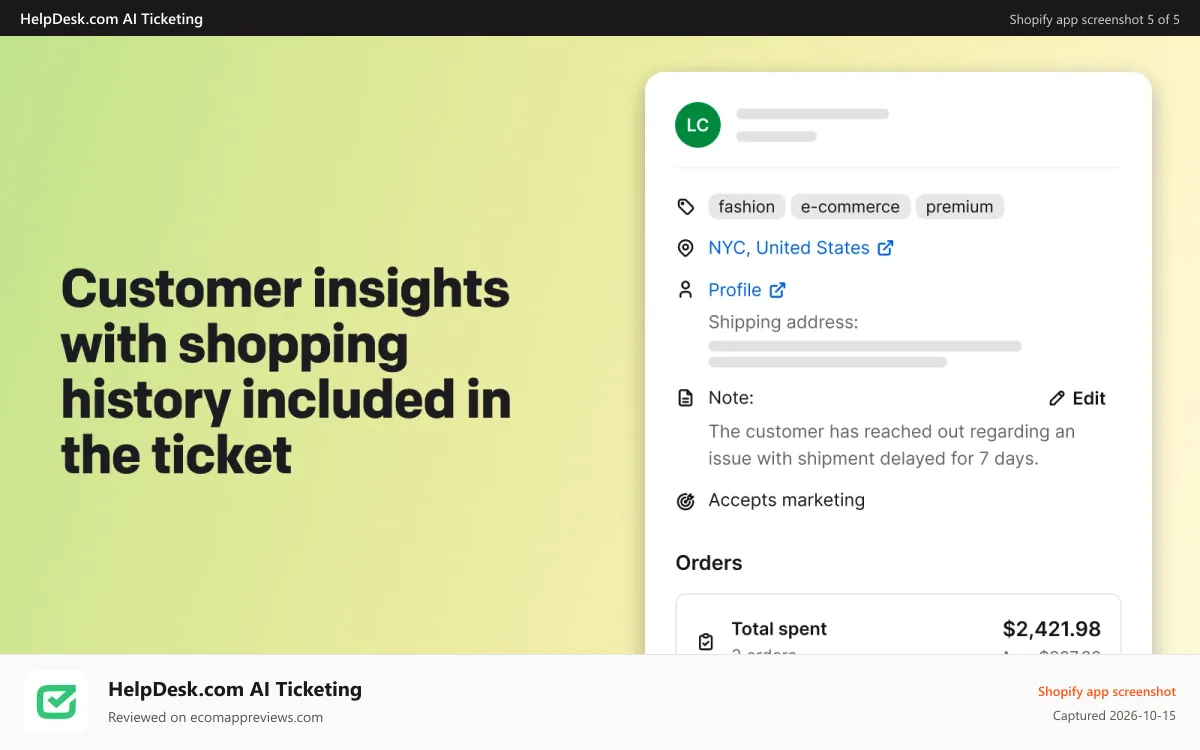Click the Note: label
Viewport: 1200px width, 750px height.
tap(731, 398)
